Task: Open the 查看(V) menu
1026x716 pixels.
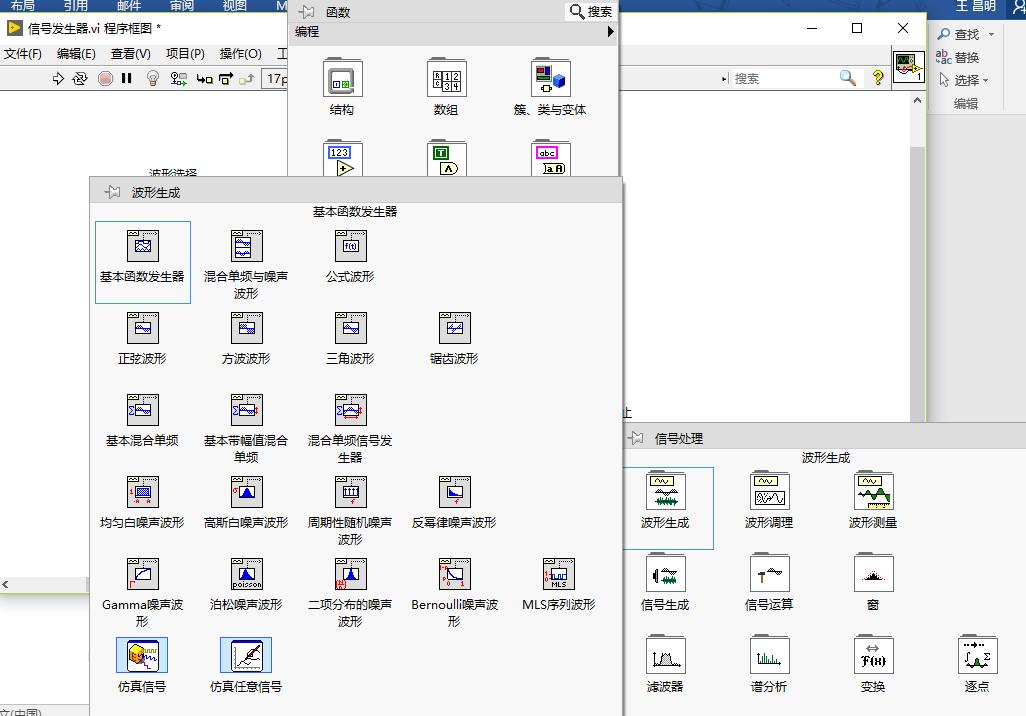Action: [130, 54]
